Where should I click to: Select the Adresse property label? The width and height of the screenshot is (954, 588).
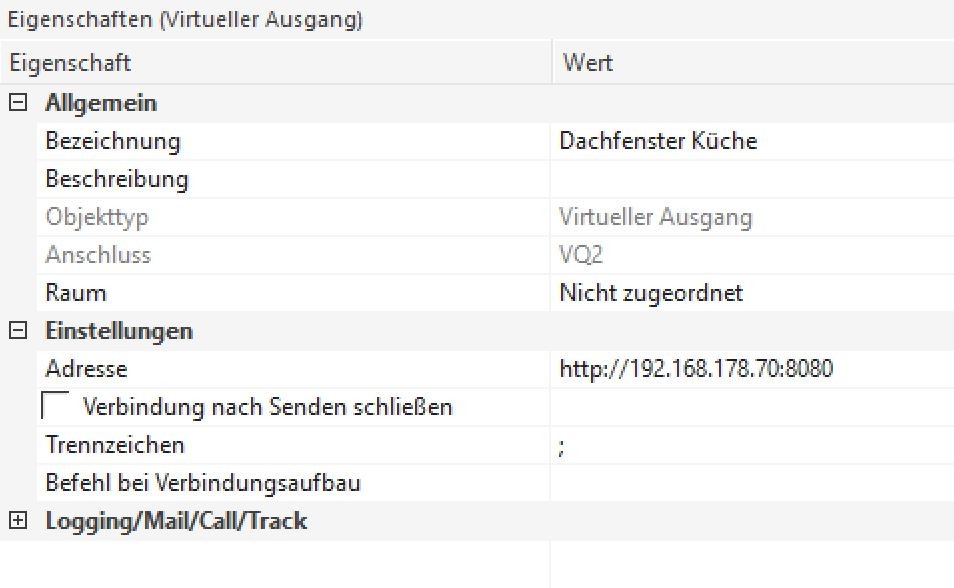pyautogui.click(x=87, y=369)
